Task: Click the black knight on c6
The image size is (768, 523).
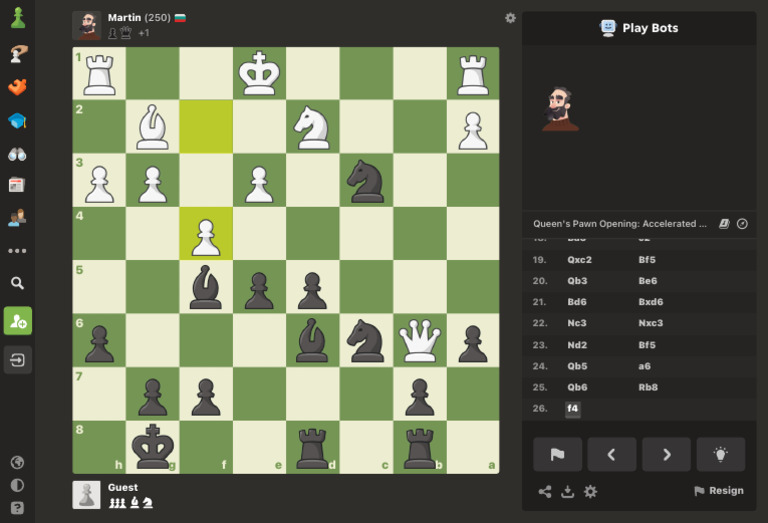Action: [x=366, y=340]
